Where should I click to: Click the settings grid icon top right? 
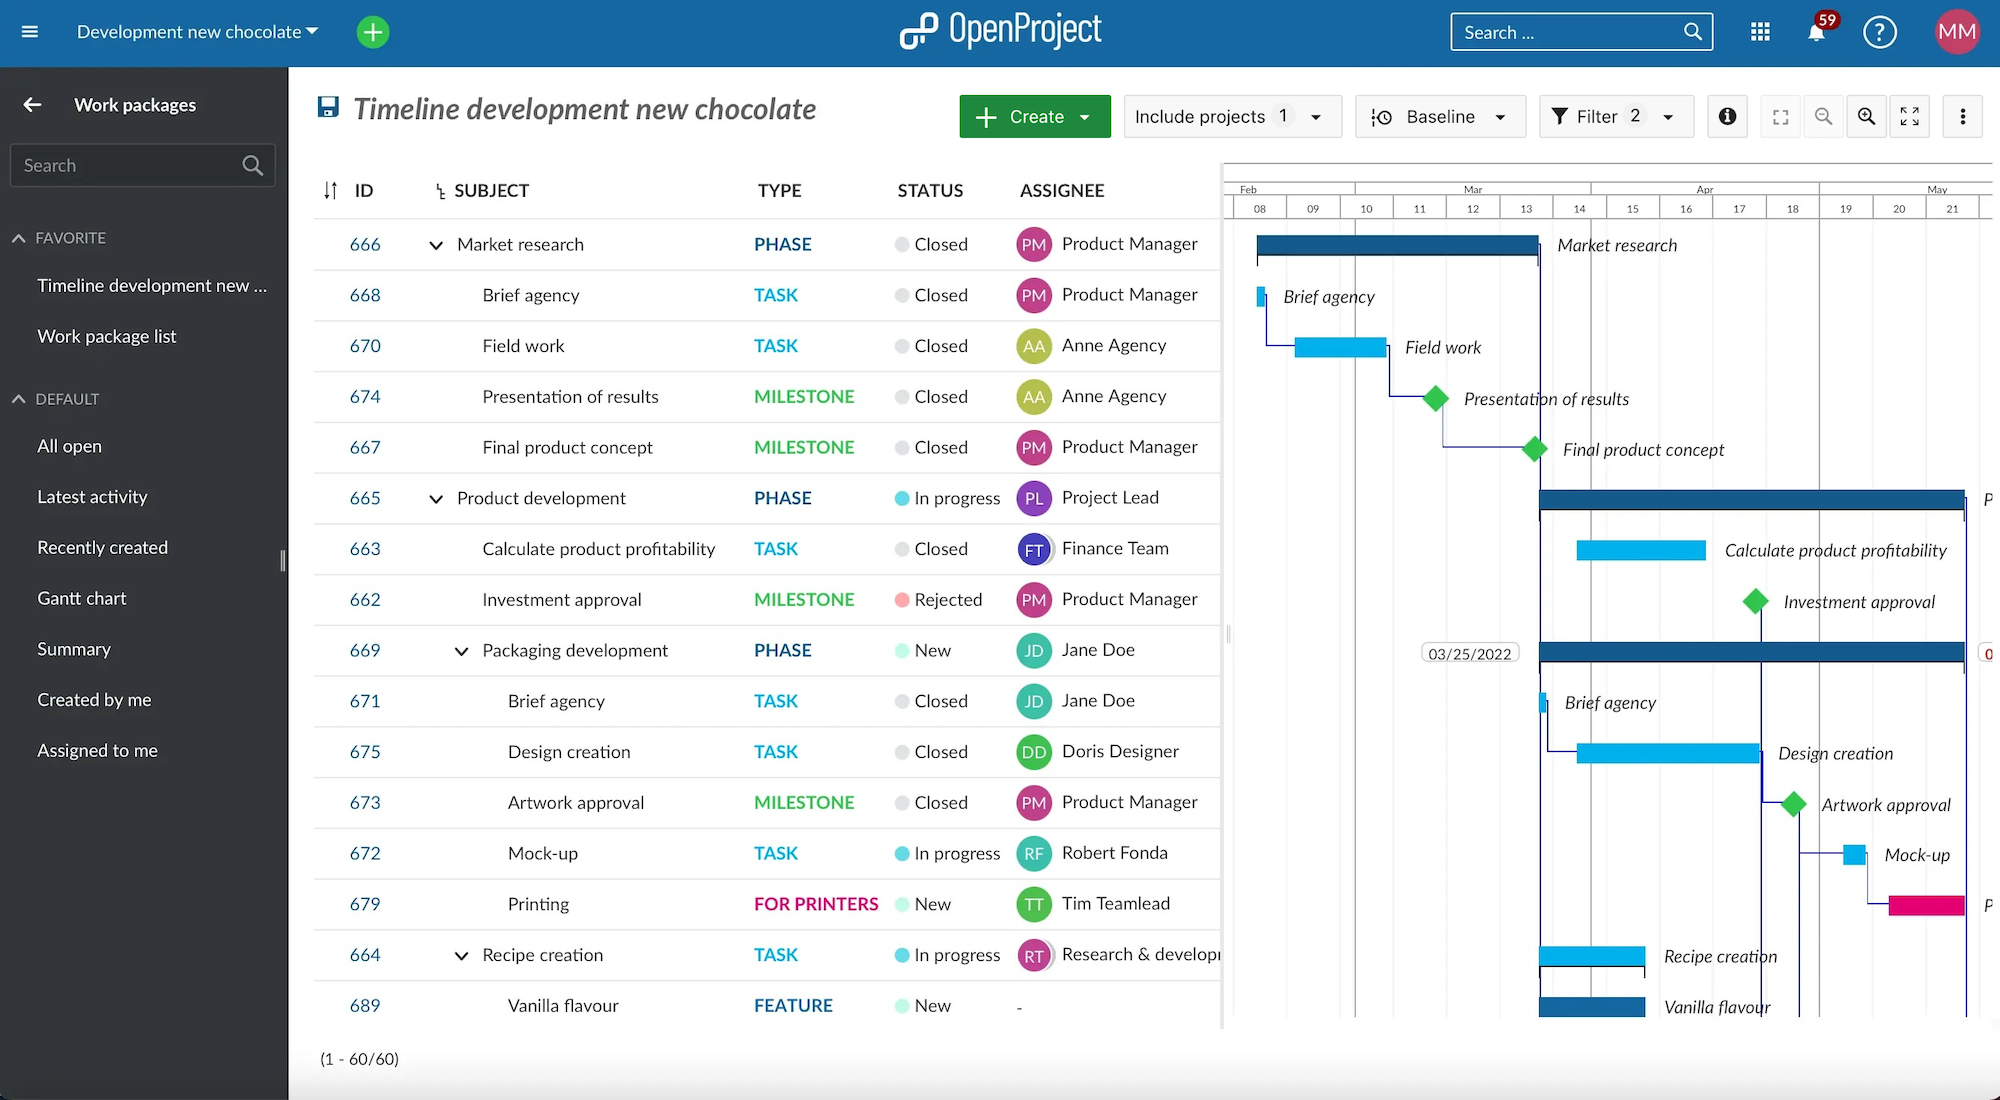click(x=1760, y=31)
